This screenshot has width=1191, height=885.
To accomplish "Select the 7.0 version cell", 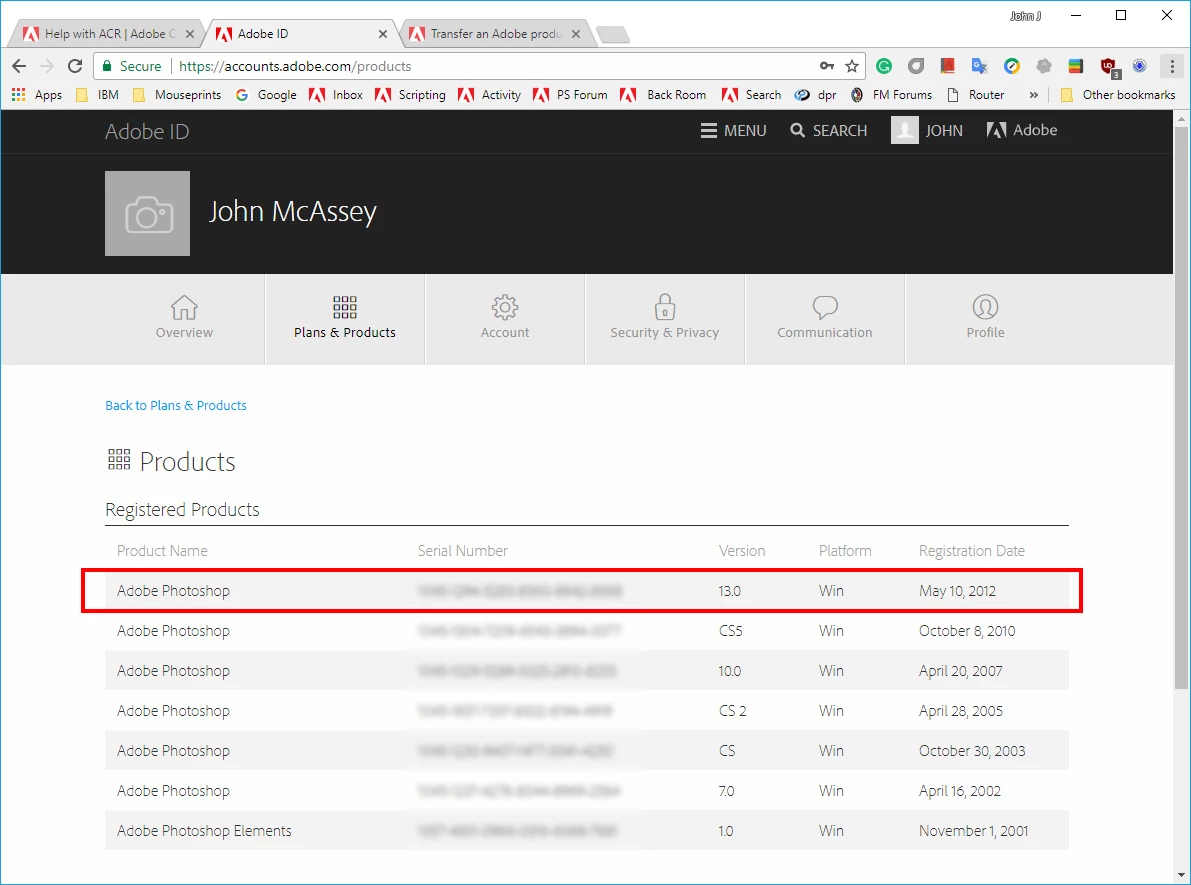I will tap(726, 791).
